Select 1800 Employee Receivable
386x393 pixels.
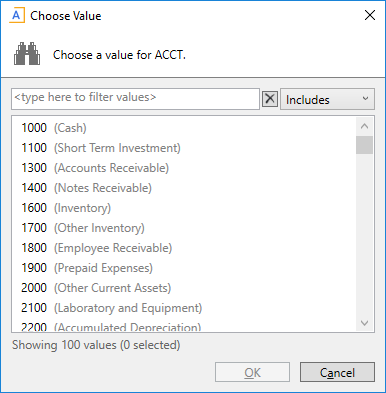click(x=184, y=248)
